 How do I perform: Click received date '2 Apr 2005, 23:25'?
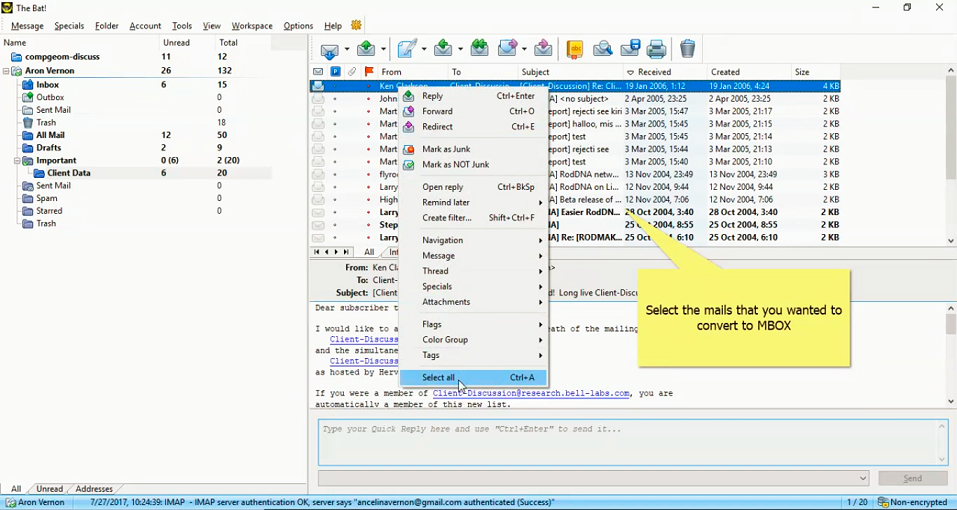point(655,98)
